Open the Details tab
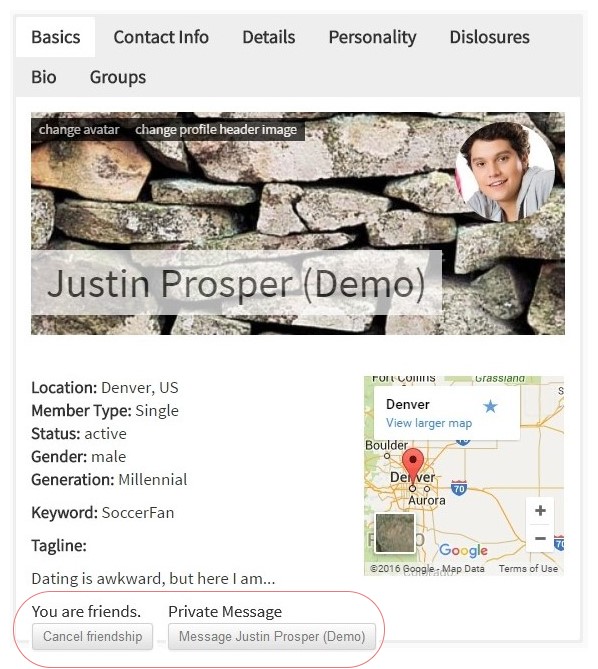The width and height of the screenshot is (598, 669). click(x=269, y=37)
